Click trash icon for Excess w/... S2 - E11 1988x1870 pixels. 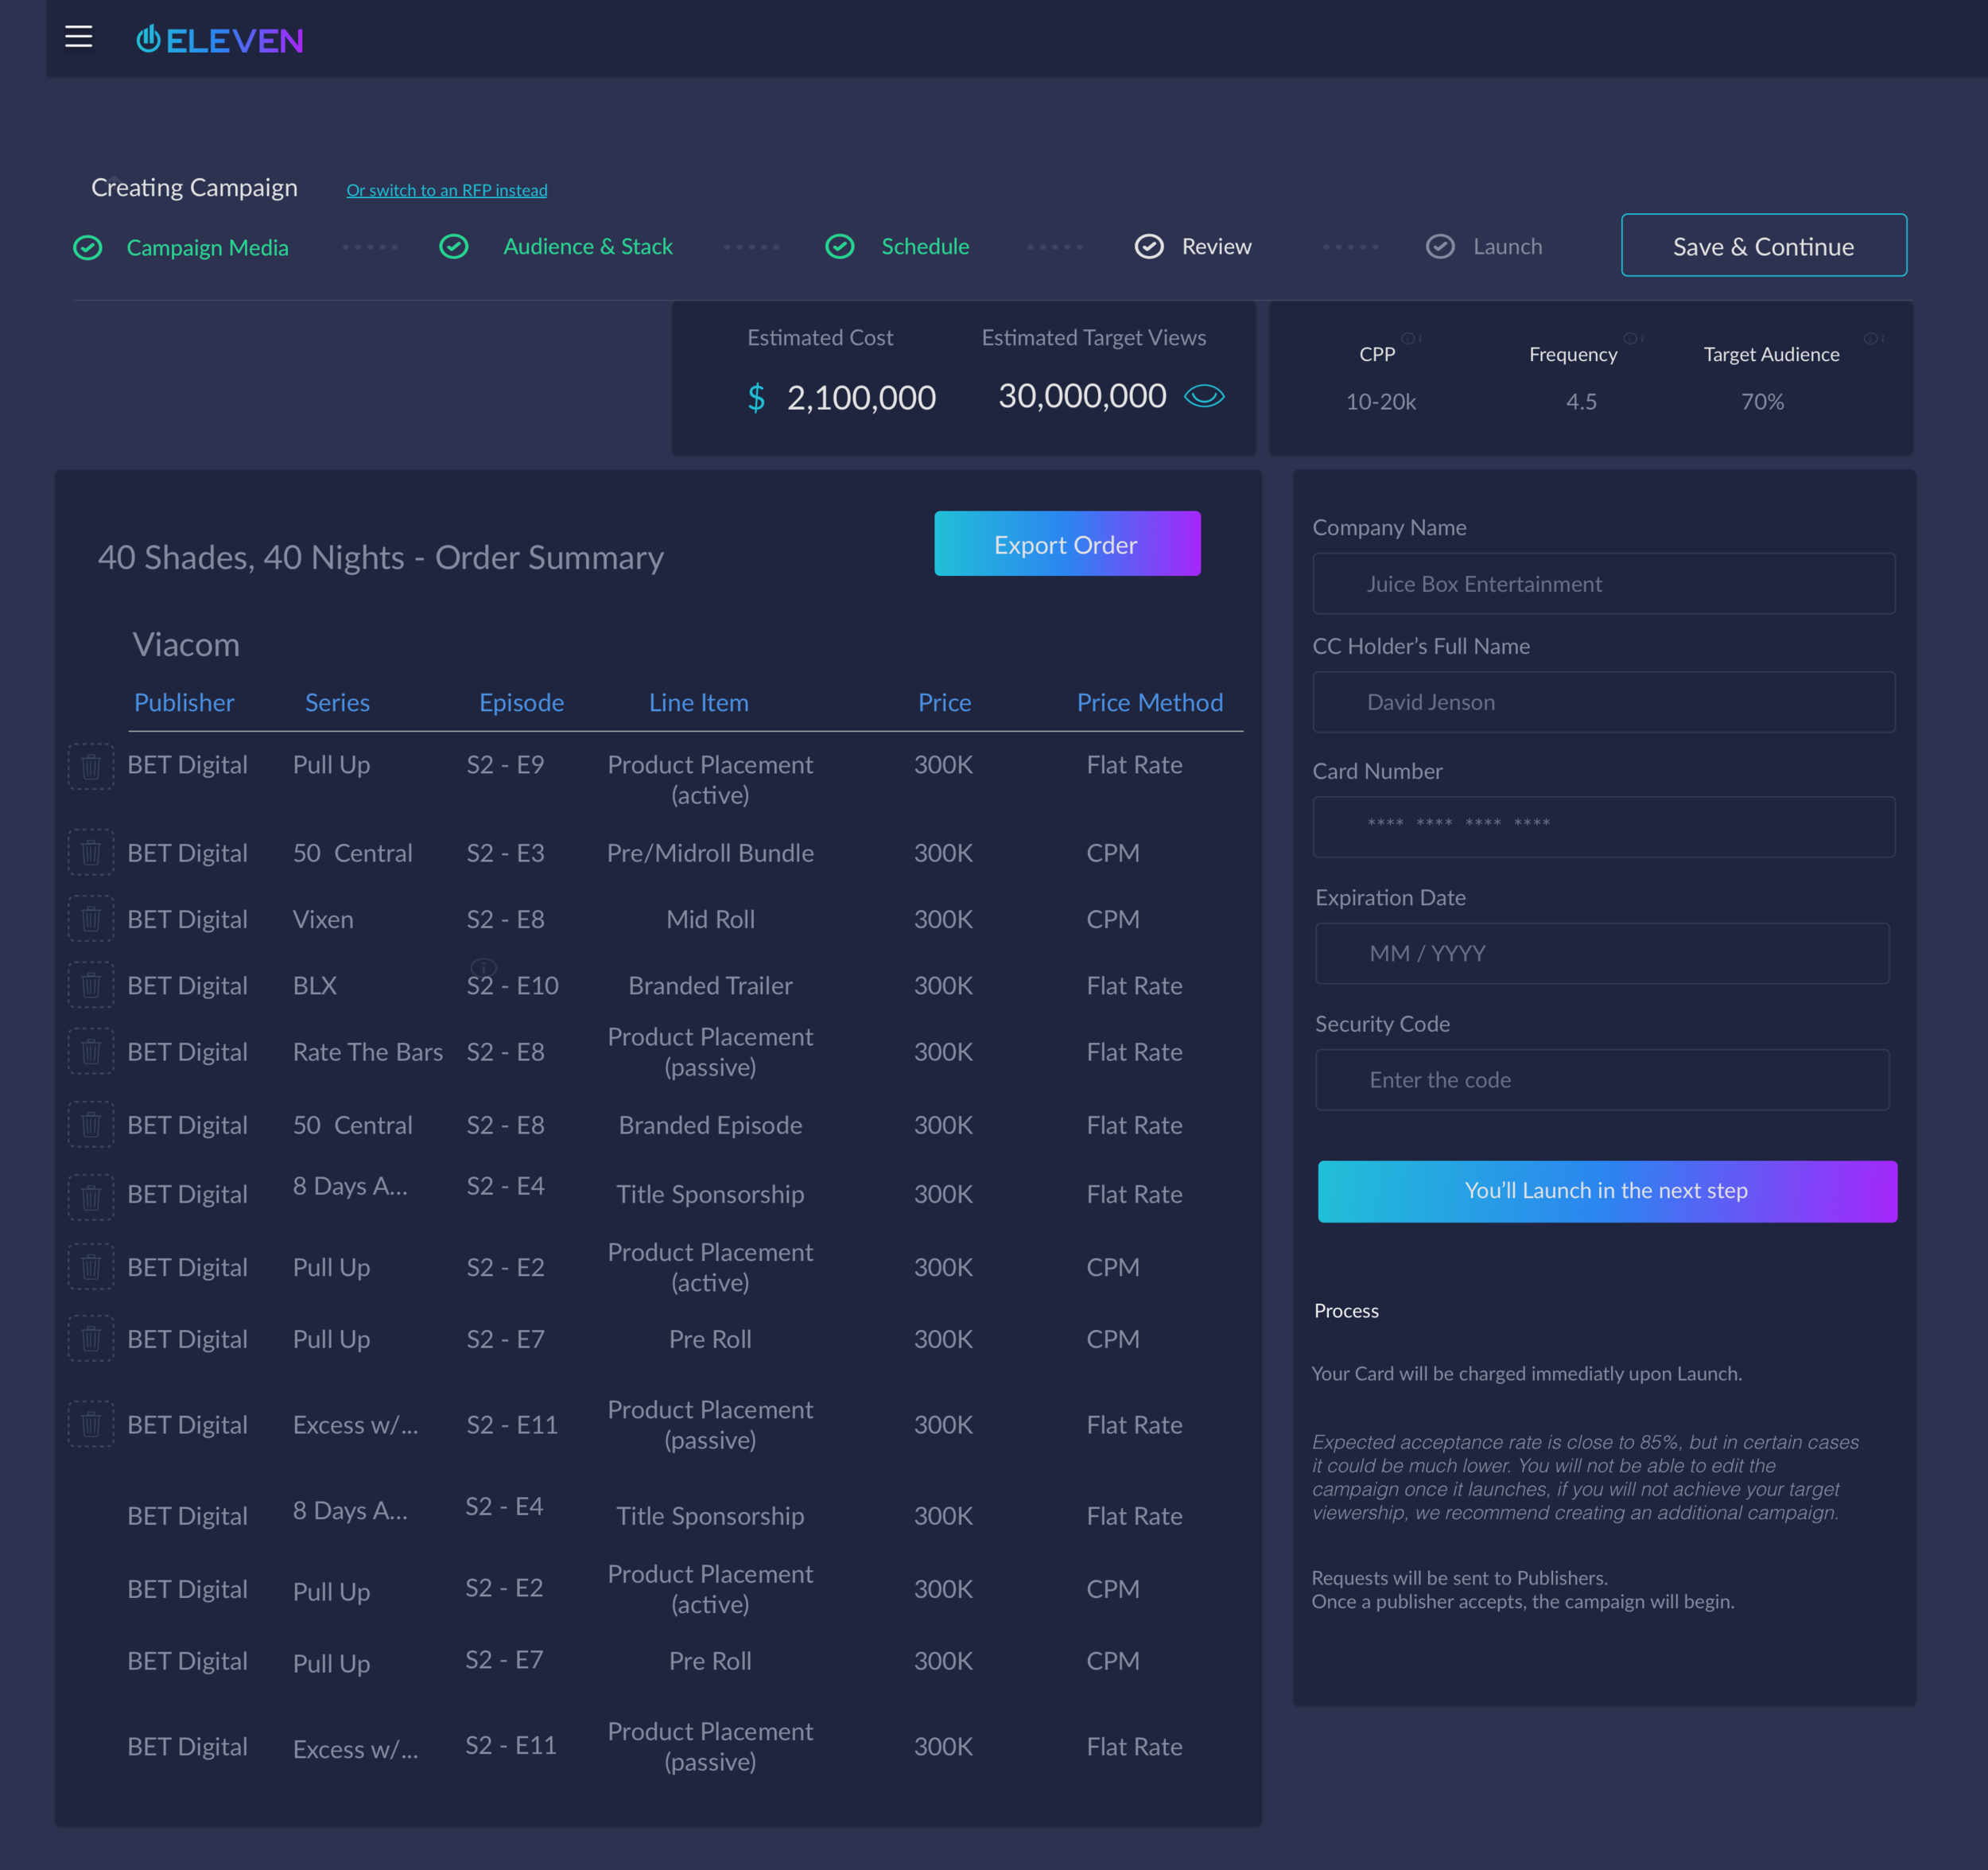(91, 1424)
